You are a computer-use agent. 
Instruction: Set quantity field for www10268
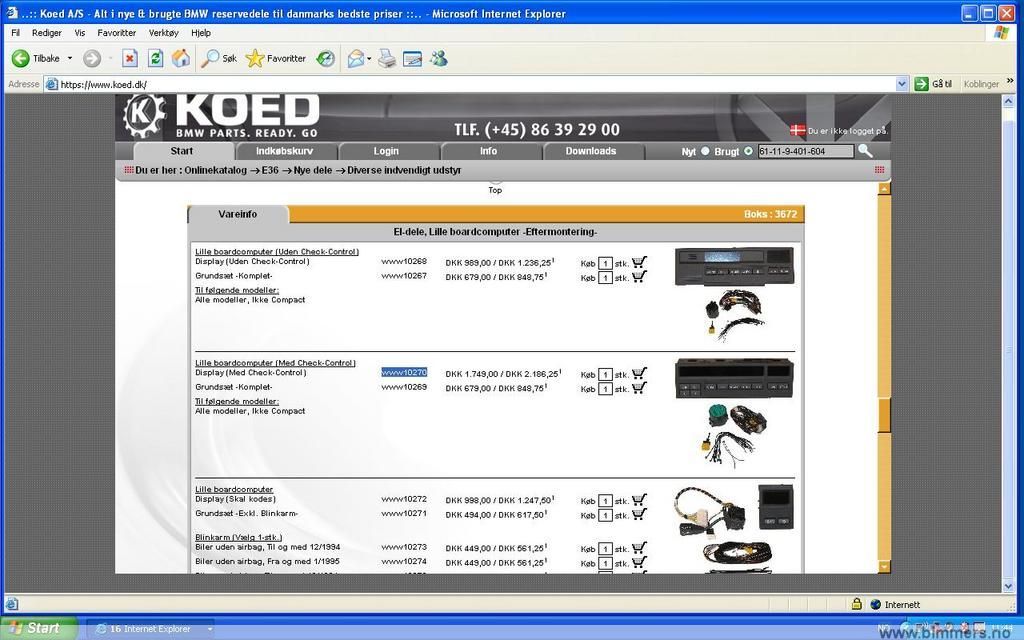[605, 263]
